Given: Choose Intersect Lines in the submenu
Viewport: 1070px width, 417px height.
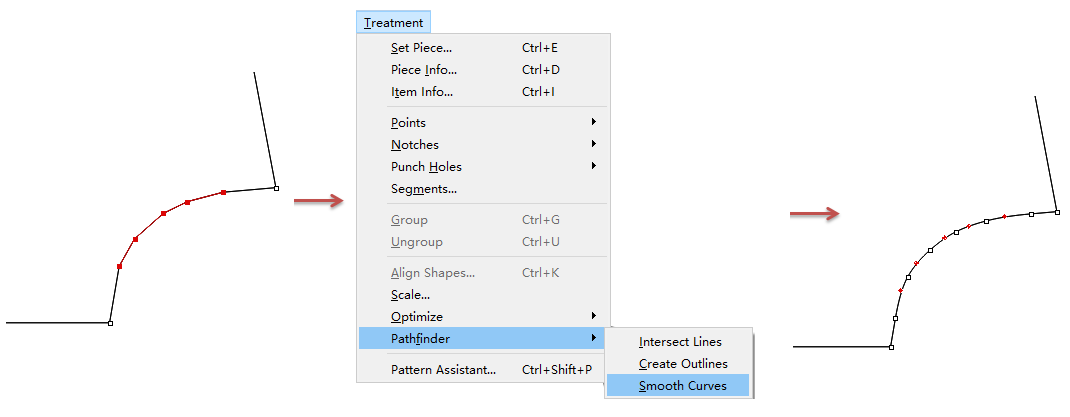Looking at the screenshot, I should 680,342.
